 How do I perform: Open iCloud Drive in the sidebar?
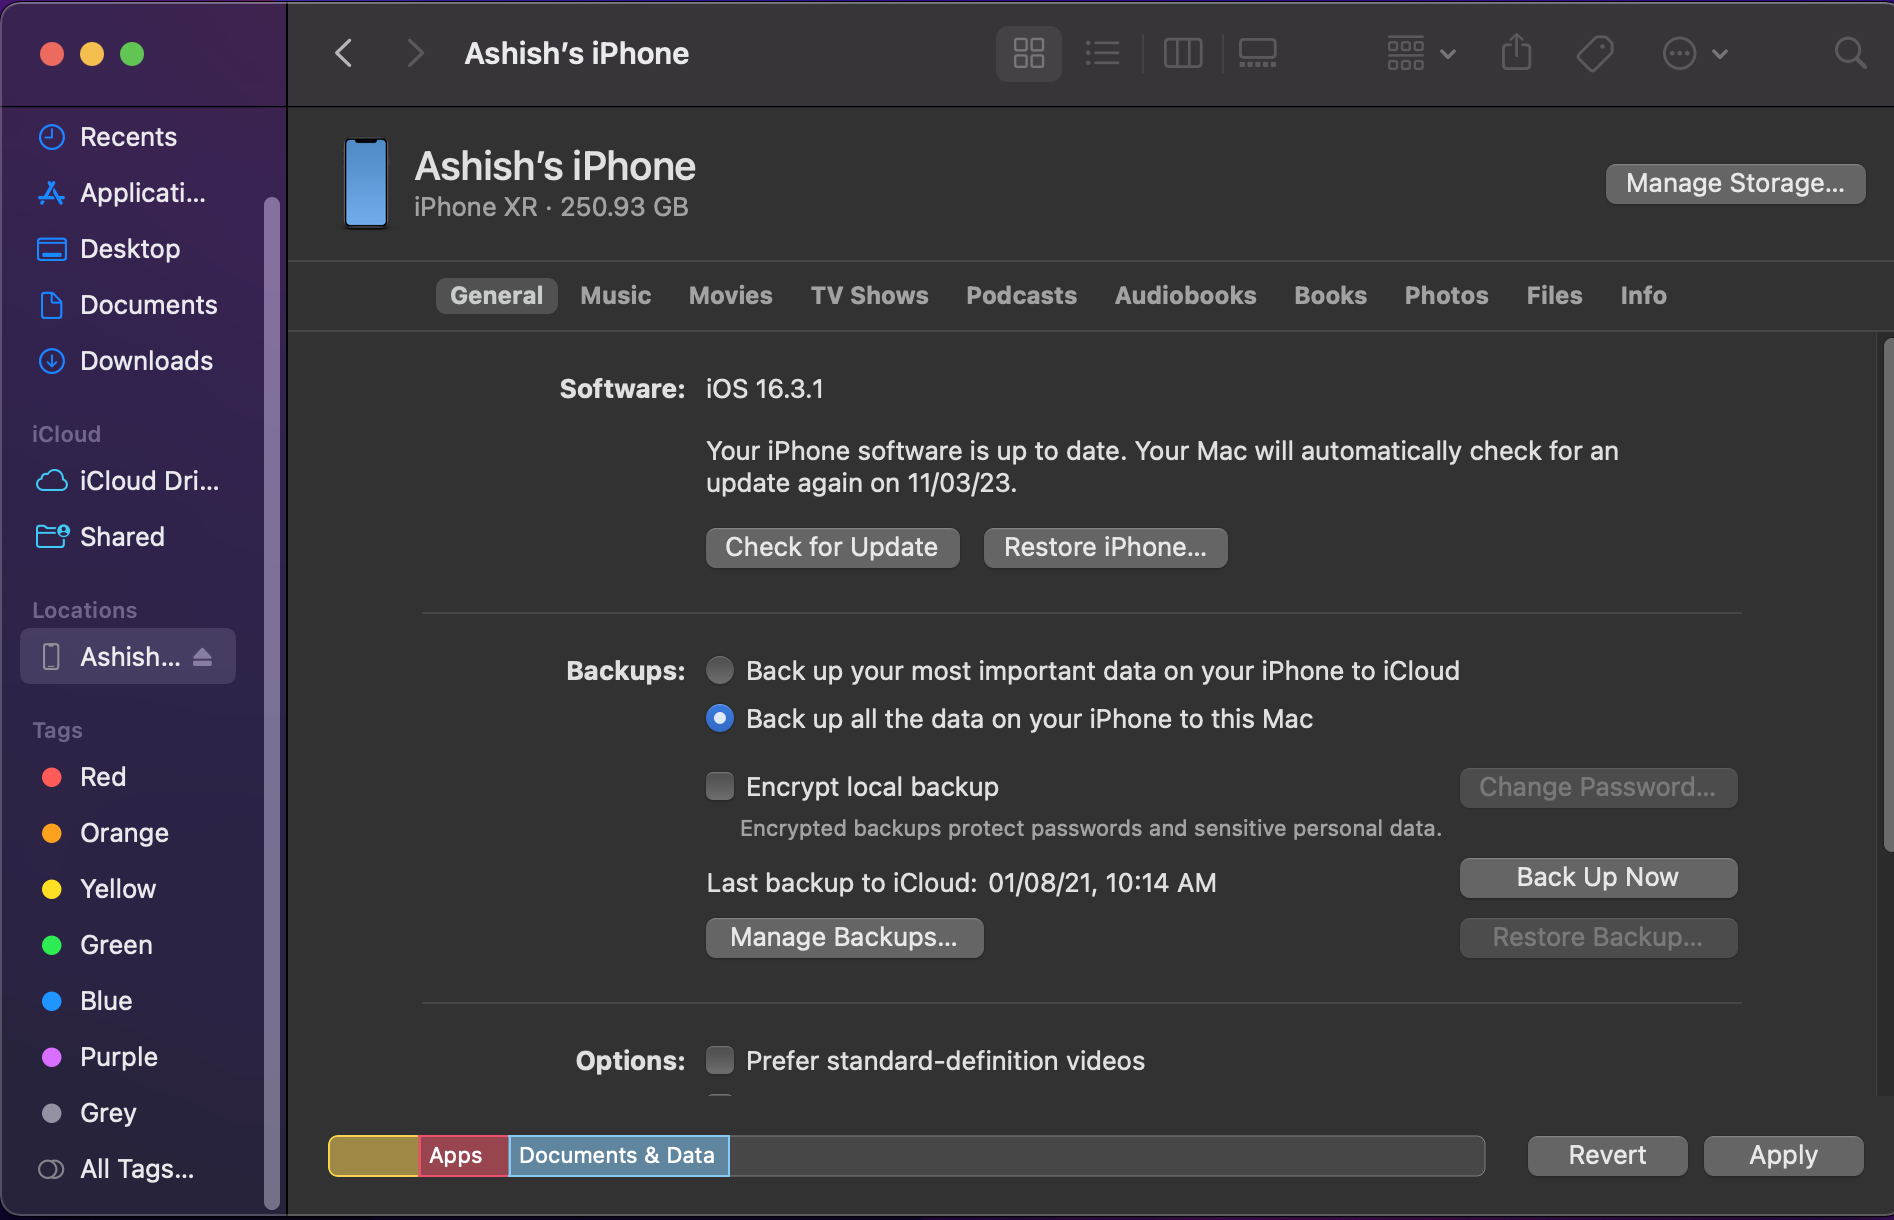(x=128, y=481)
